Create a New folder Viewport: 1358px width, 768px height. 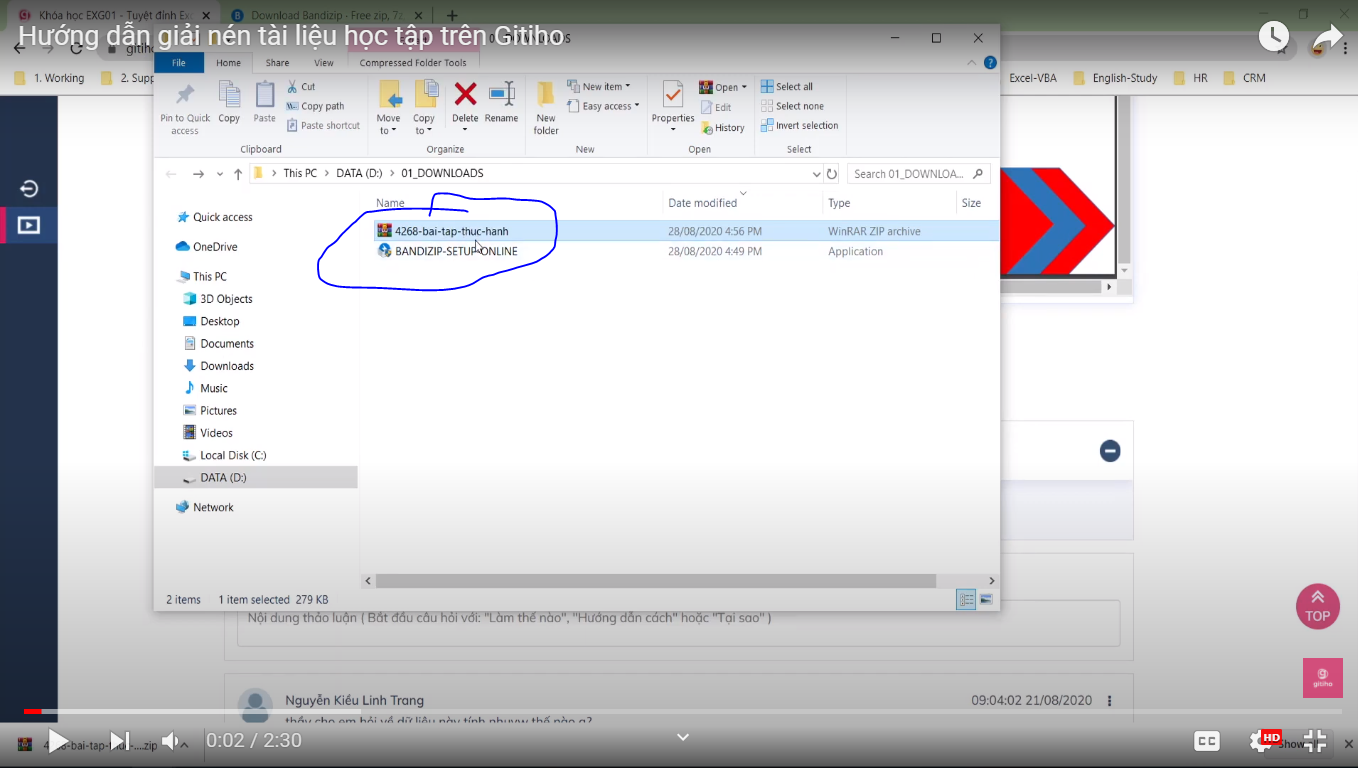coord(546,109)
